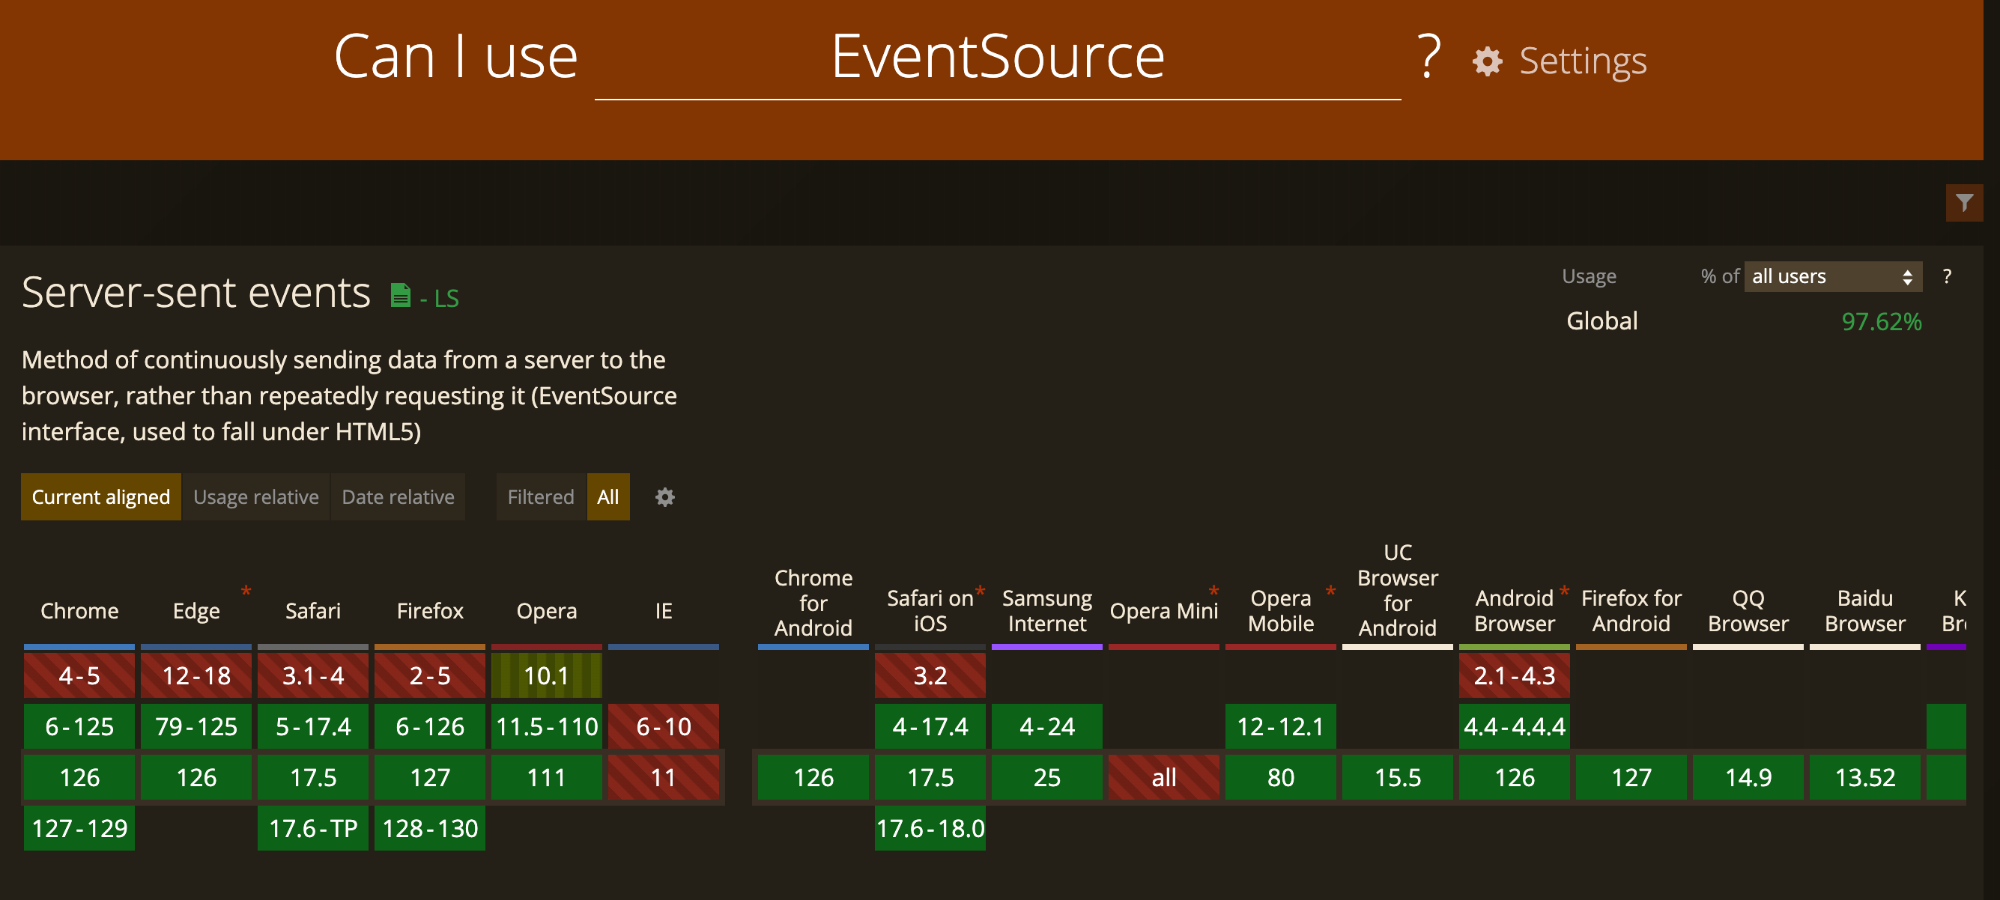2000x900 pixels.
Task: Click the help question mark beside all users
Action: 1947,276
